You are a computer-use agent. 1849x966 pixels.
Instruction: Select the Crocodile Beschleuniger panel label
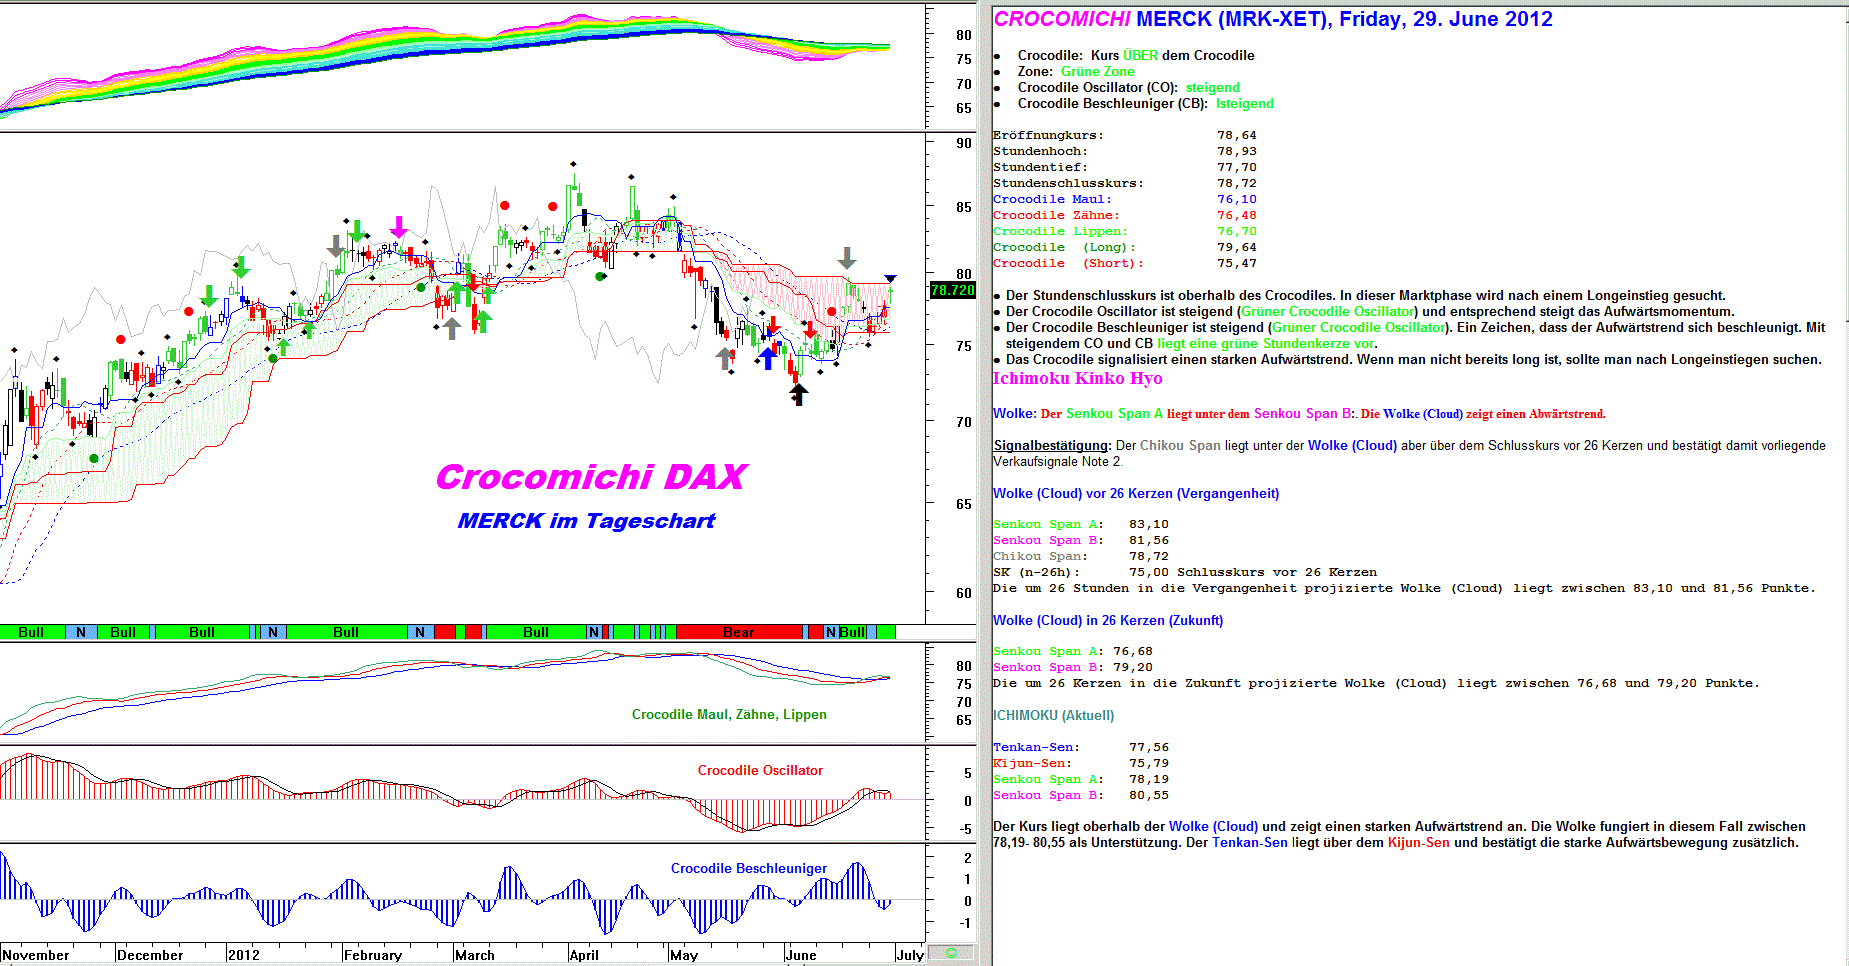[749, 868]
